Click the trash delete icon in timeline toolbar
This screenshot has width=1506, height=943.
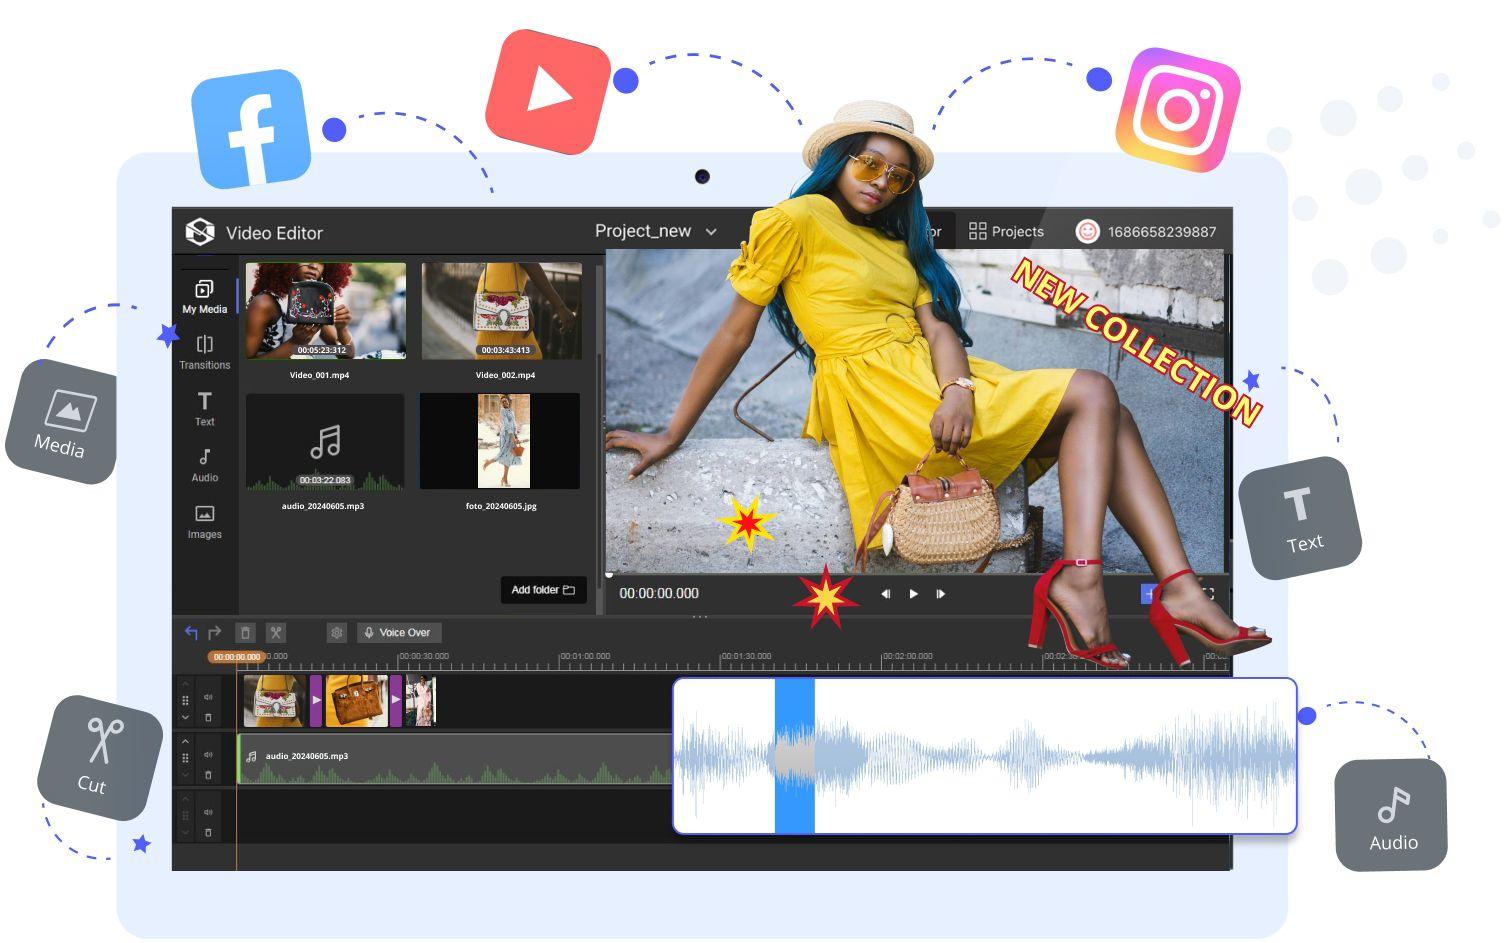(x=245, y=632)
